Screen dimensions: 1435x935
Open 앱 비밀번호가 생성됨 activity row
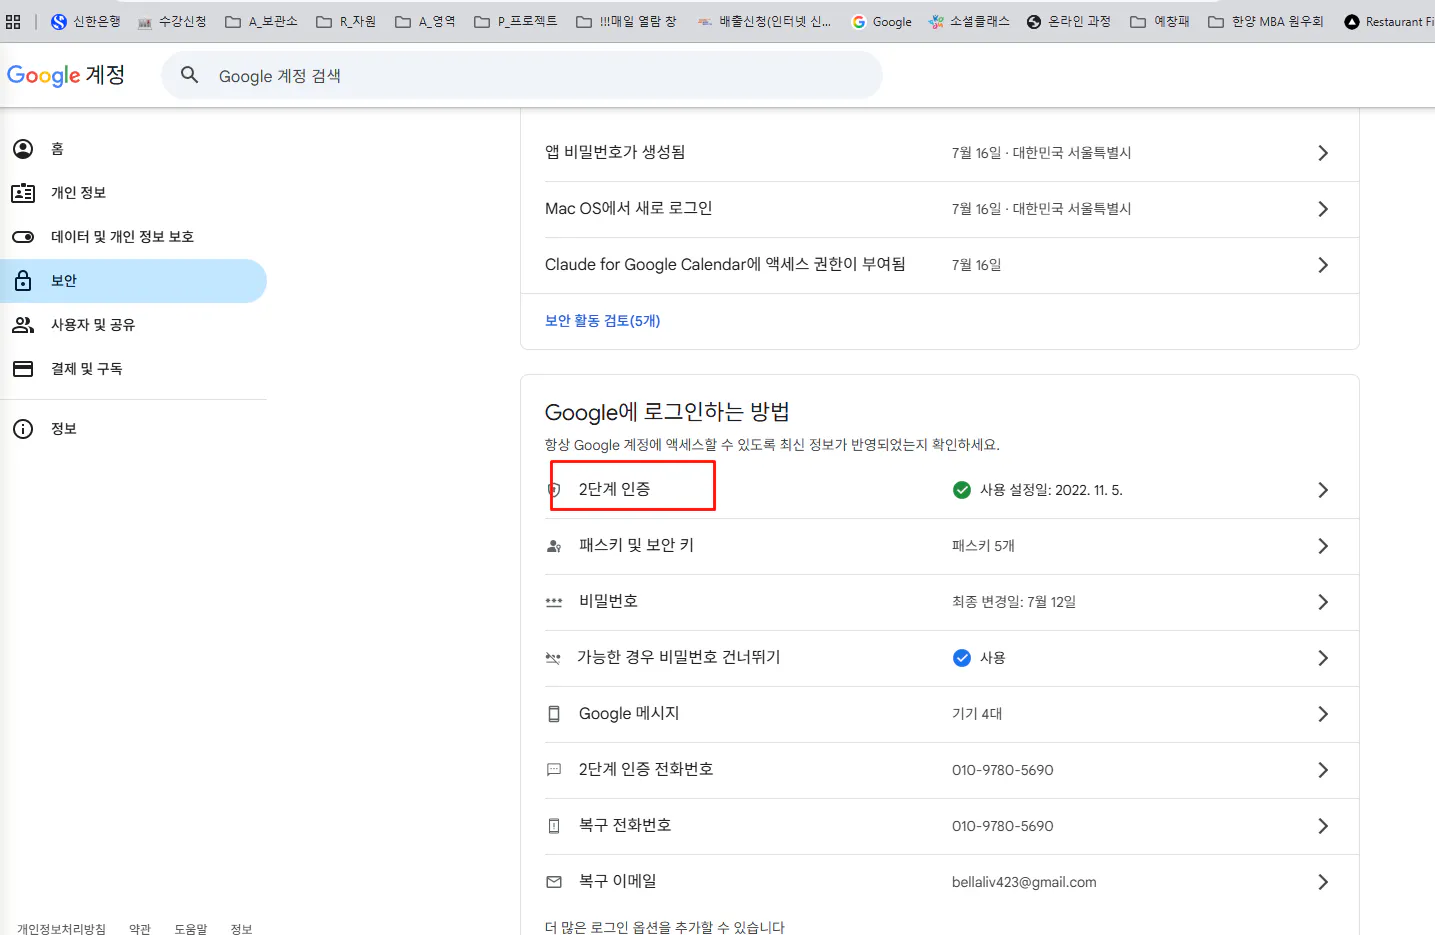pyautogui.click(x=940, y=153)
